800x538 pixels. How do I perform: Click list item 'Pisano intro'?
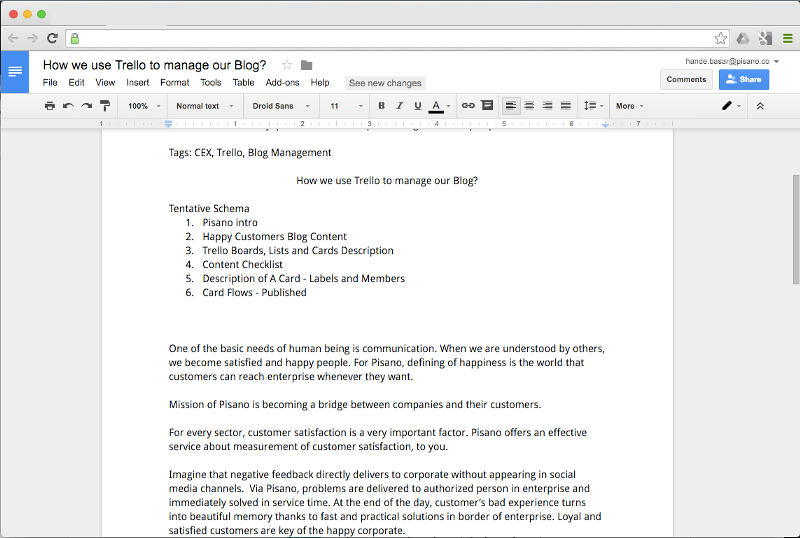click(x=230, y=223)
